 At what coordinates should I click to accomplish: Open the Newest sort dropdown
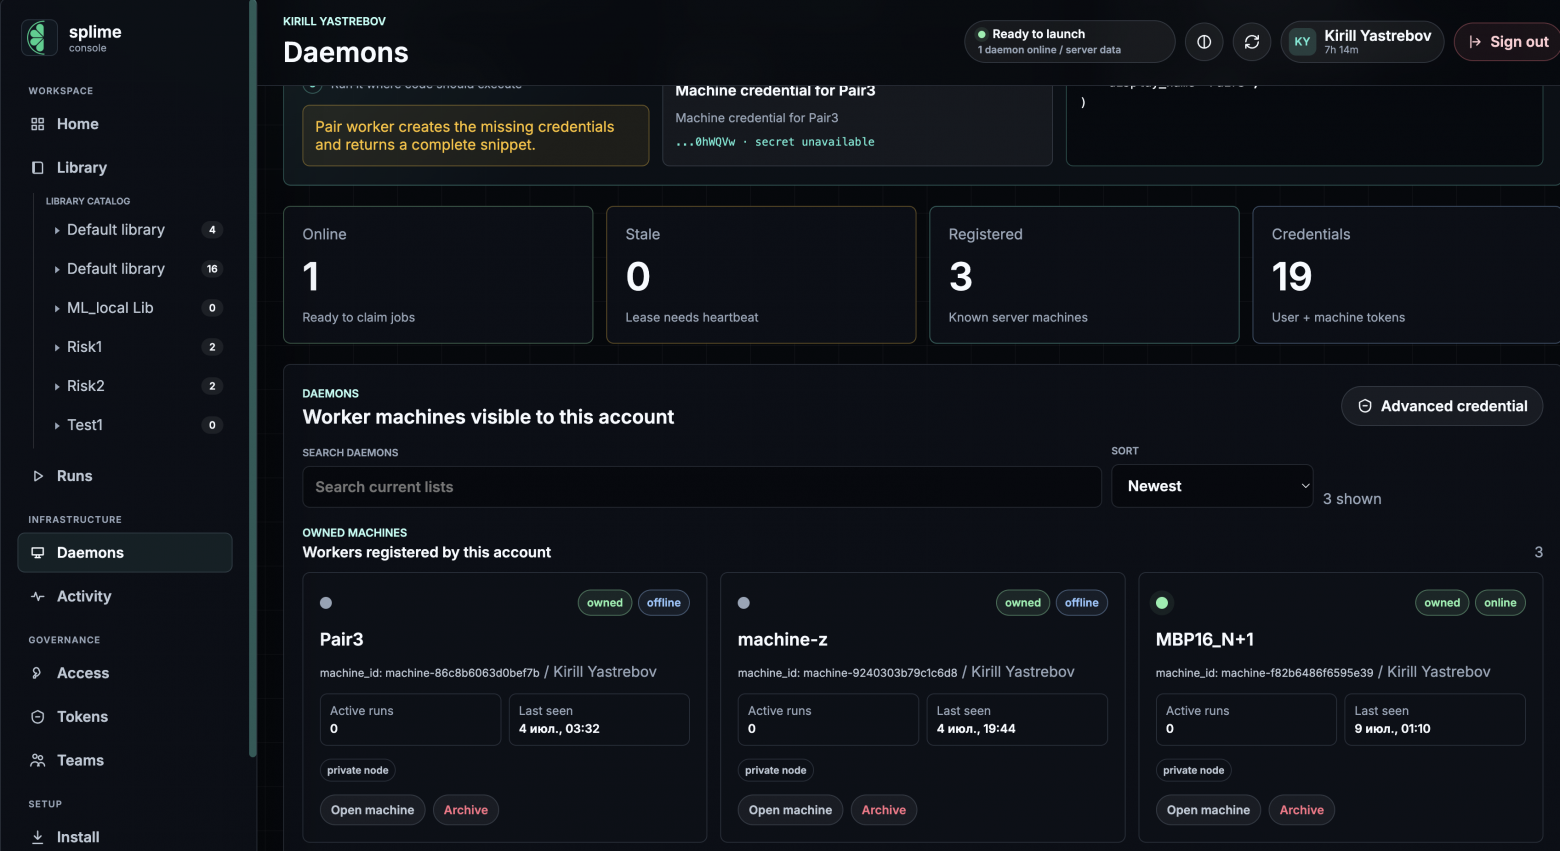pyautogui.click(x=1212, y=486)
